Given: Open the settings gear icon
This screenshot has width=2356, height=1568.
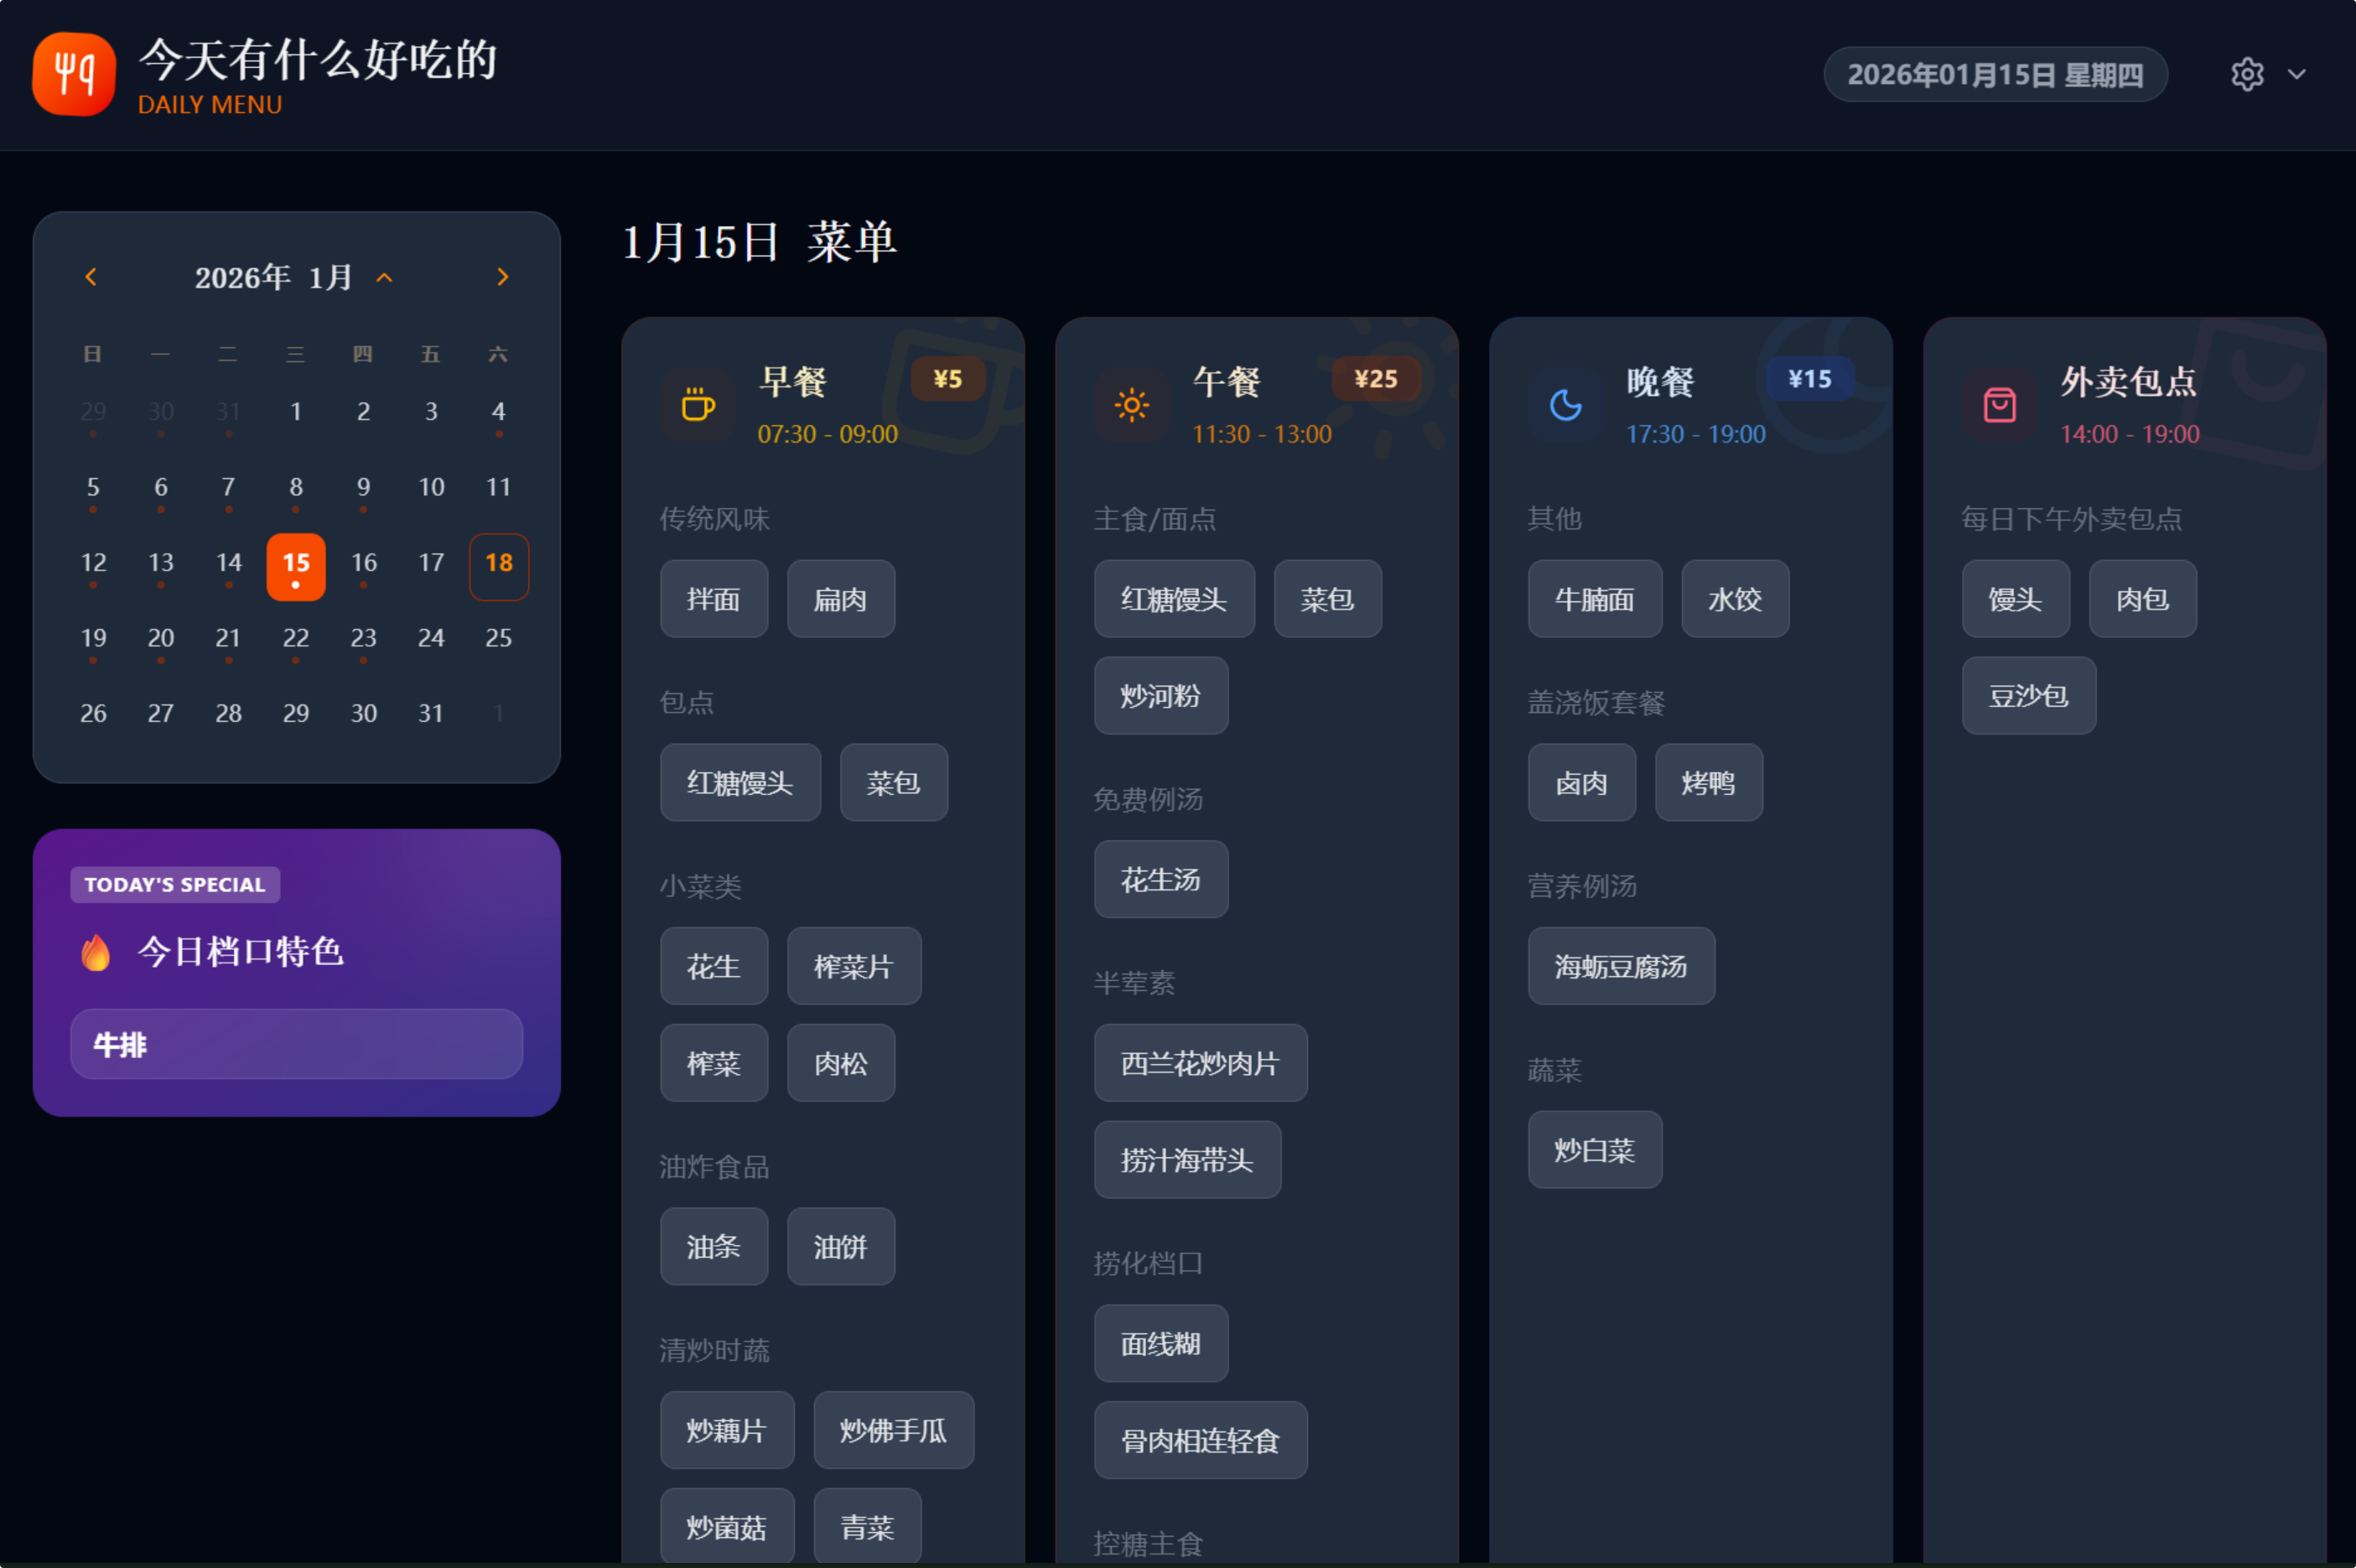Looking at the screenshot, I should pos(2247,74).
